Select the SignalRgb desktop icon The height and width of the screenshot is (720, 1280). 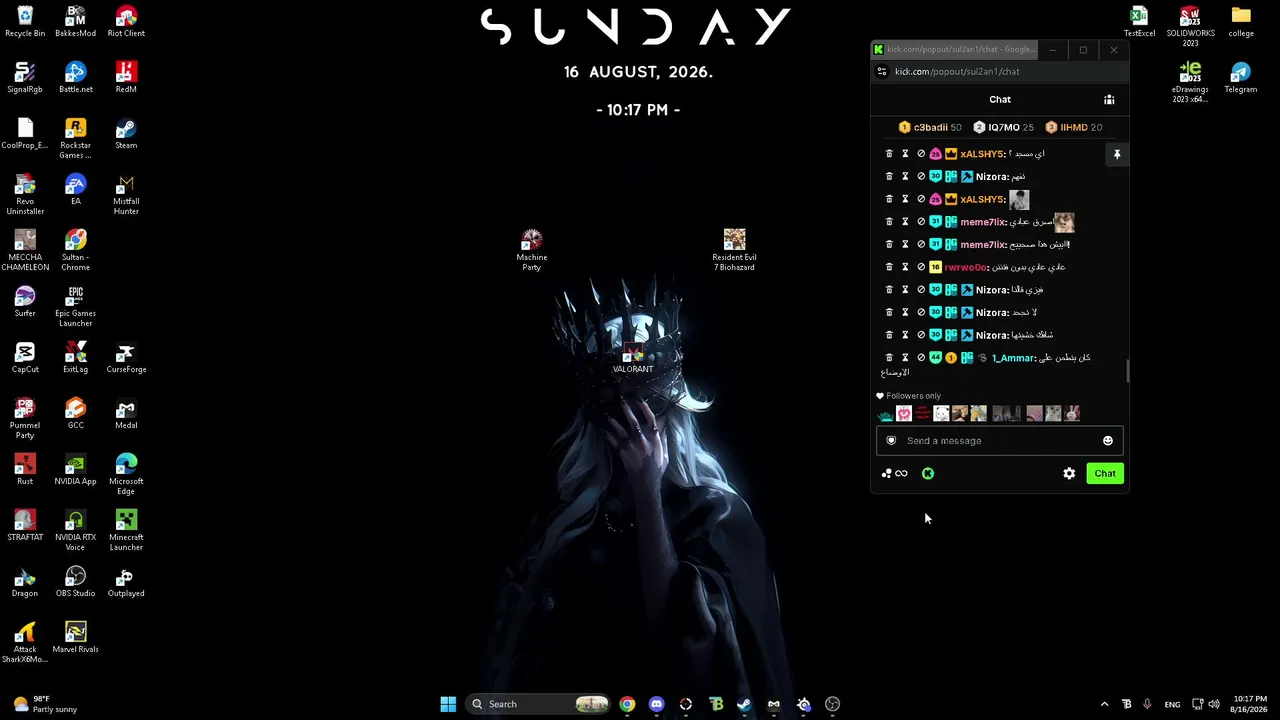click(25, 78)
